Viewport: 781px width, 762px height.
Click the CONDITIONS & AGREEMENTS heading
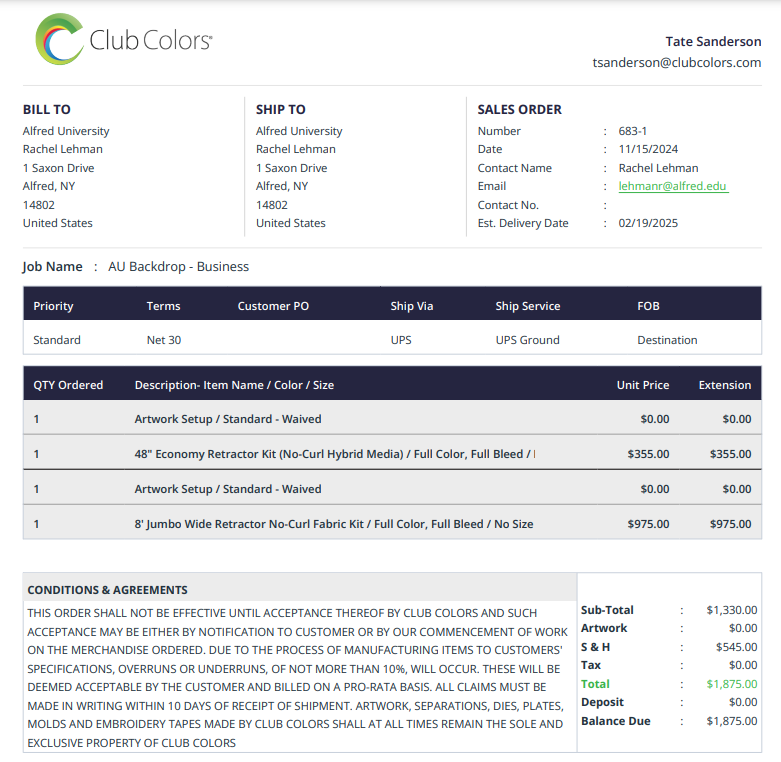[107, 590]
